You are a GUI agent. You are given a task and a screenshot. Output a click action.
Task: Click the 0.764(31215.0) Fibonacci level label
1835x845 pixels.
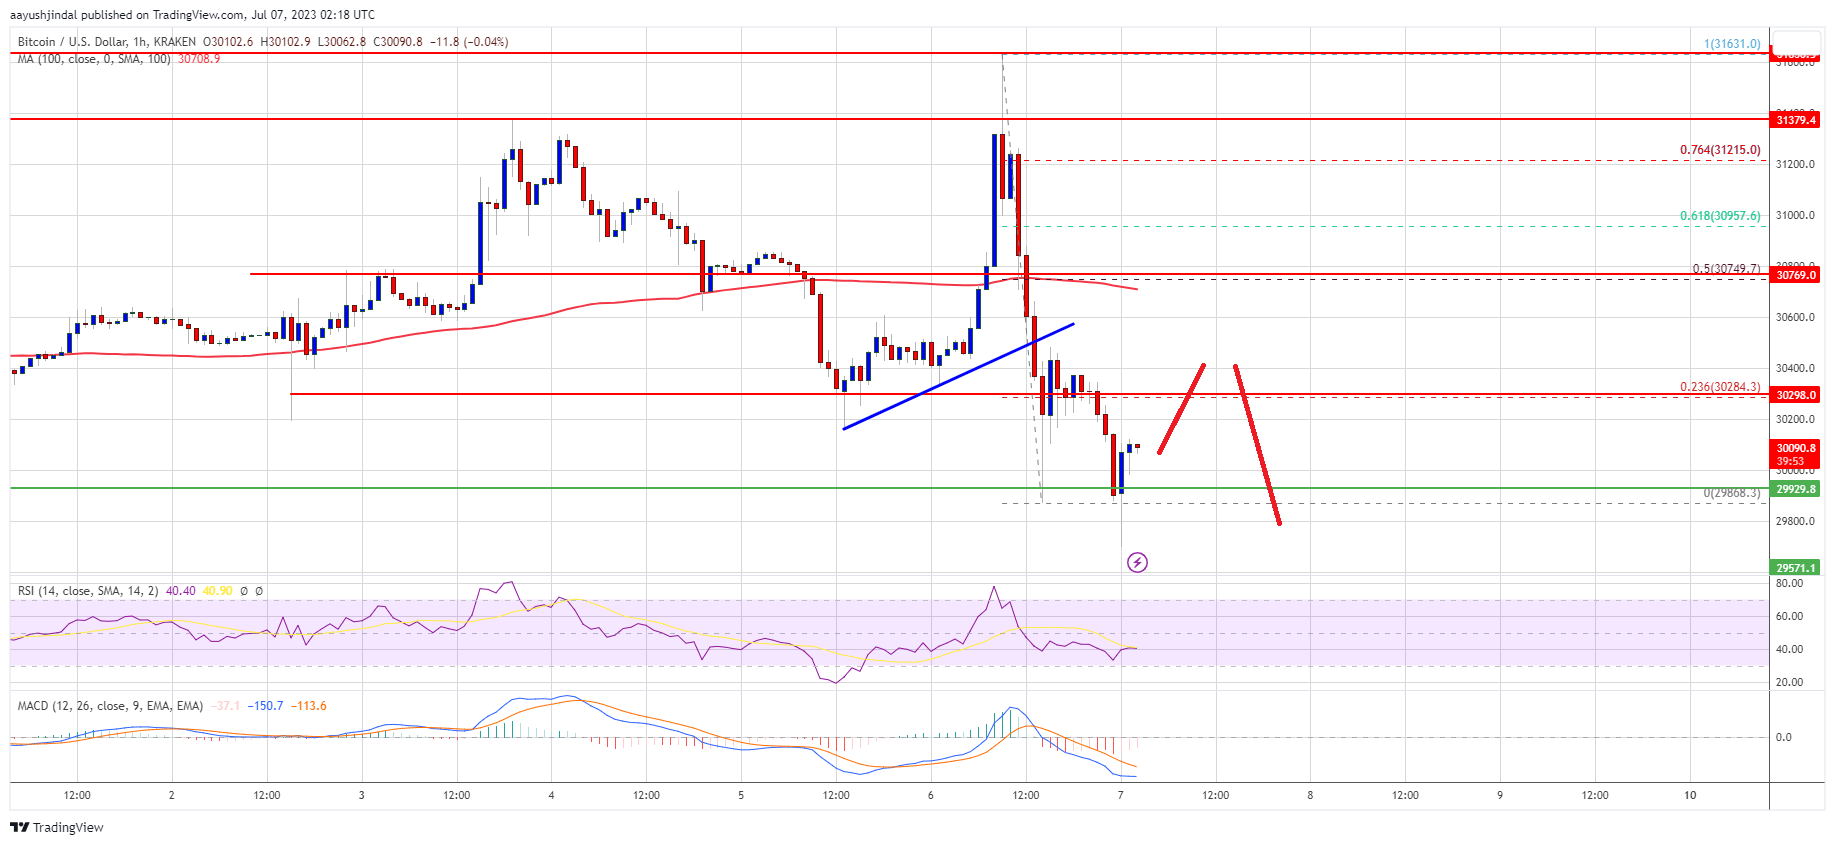(1720, 150)
